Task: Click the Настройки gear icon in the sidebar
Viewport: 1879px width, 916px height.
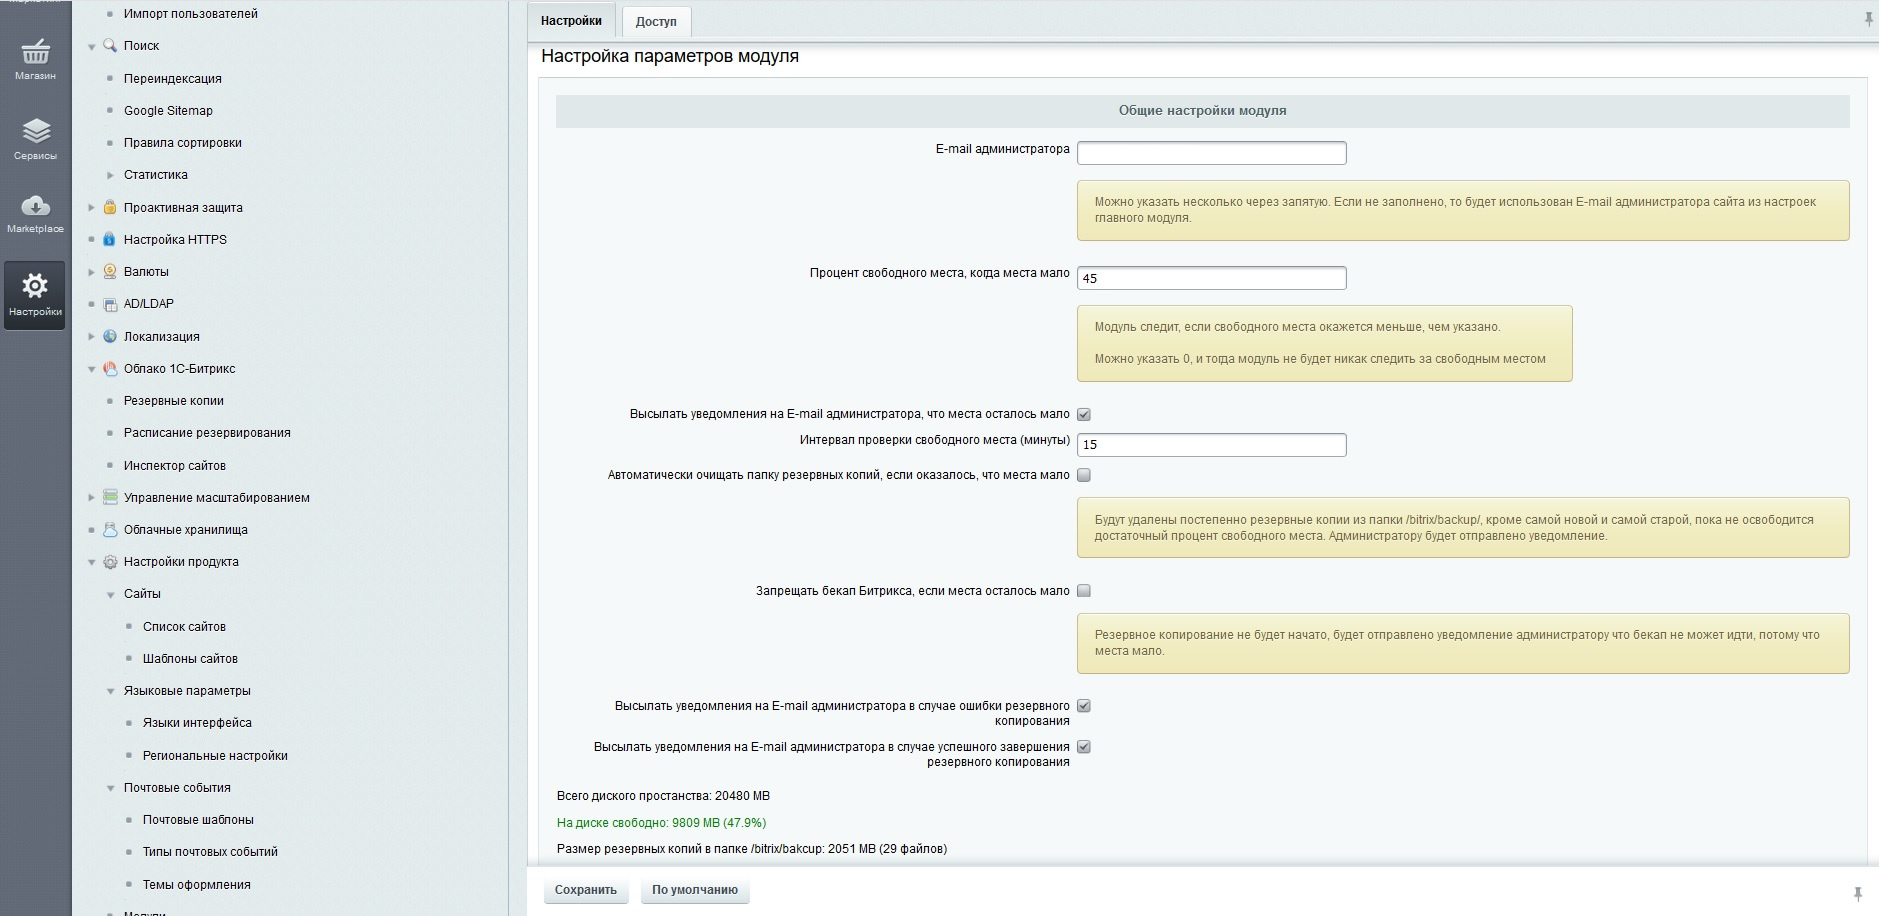Action: click(35, 287)
